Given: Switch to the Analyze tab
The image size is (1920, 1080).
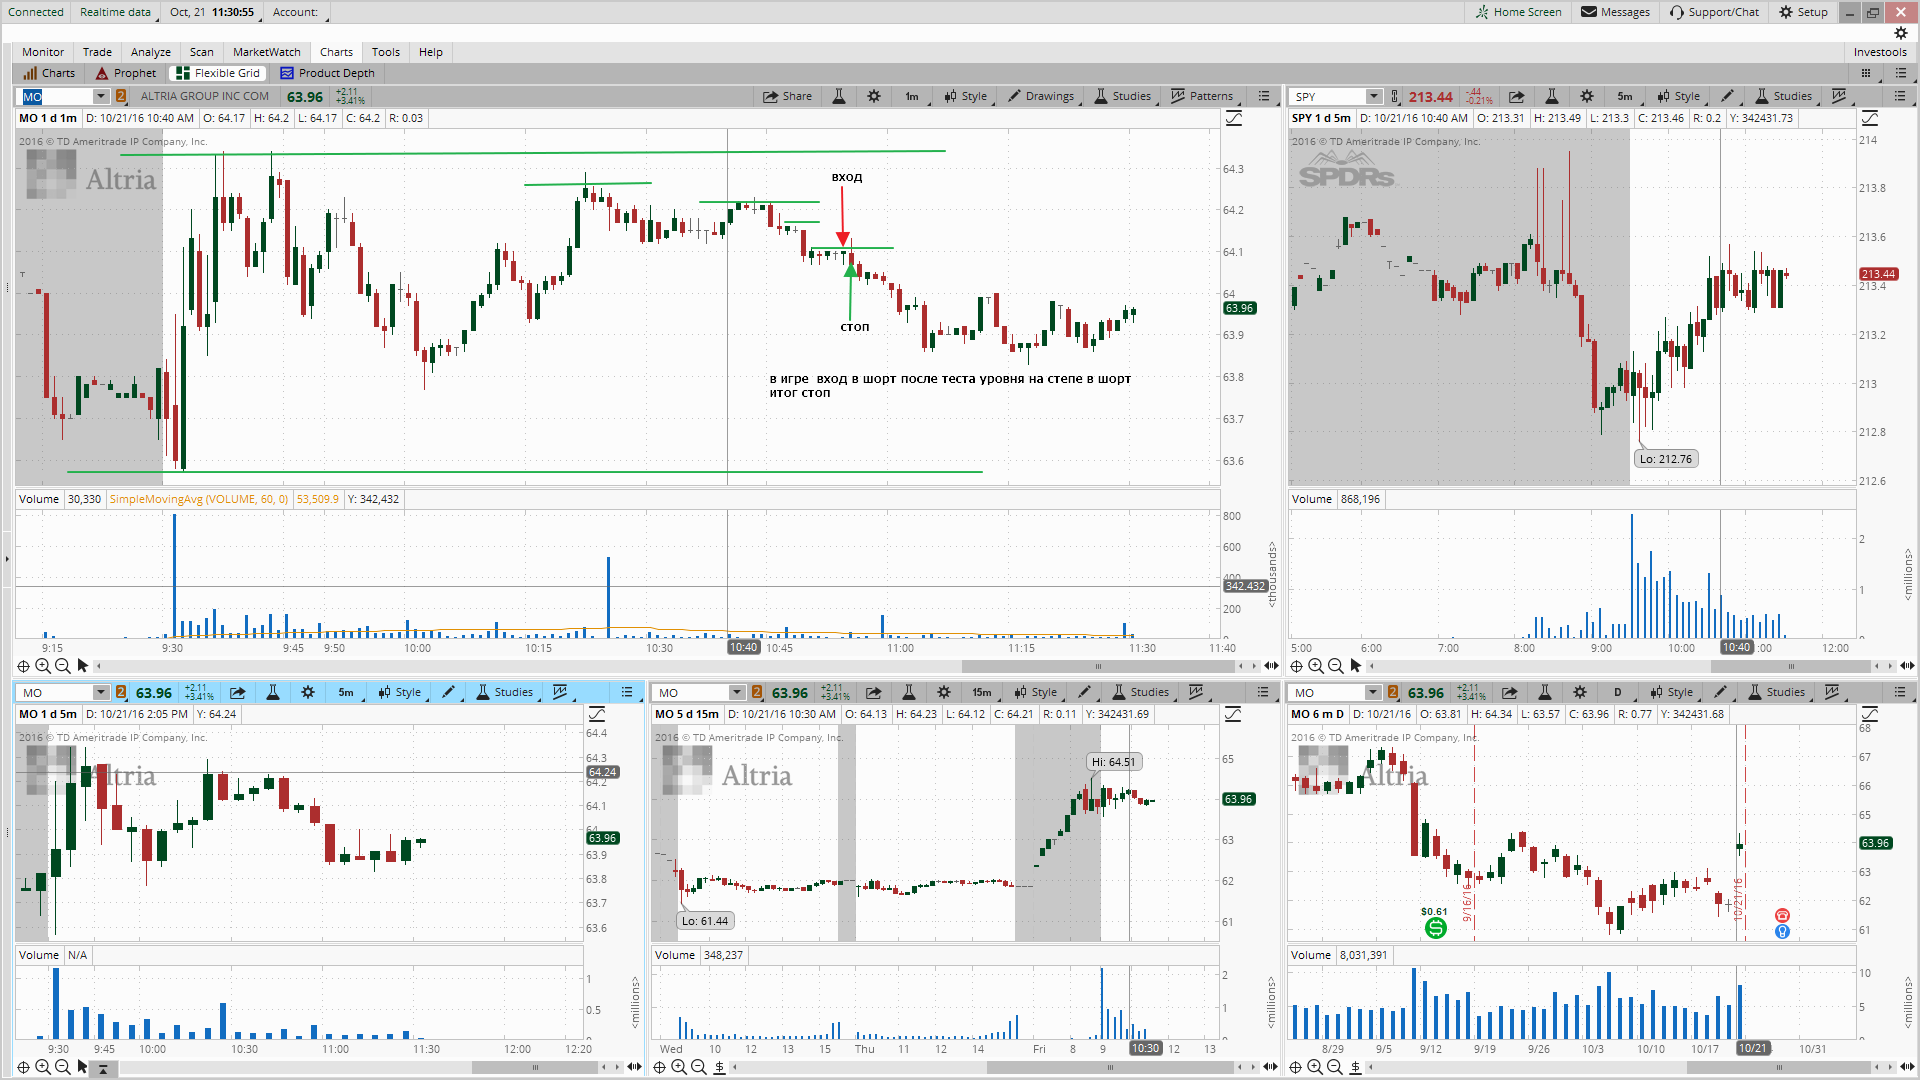Looking at the screenshot, I should tap(150, 52).
